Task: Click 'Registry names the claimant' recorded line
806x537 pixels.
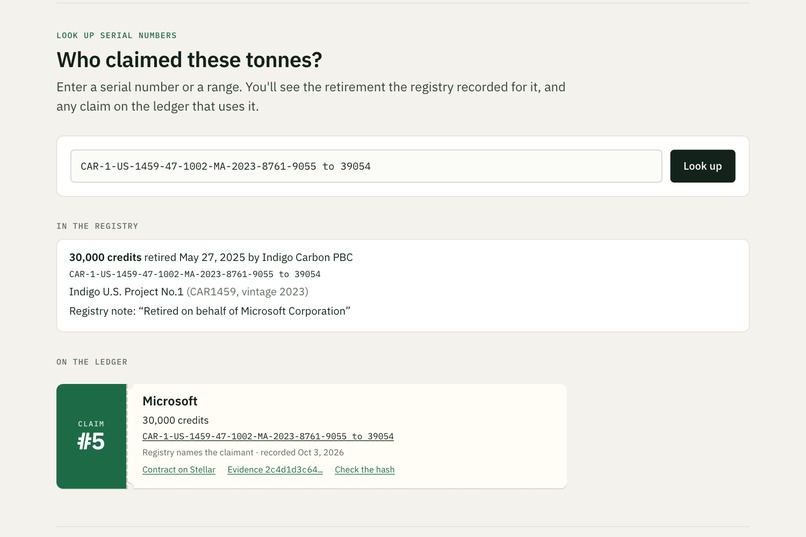Action: tap(243, 453)
